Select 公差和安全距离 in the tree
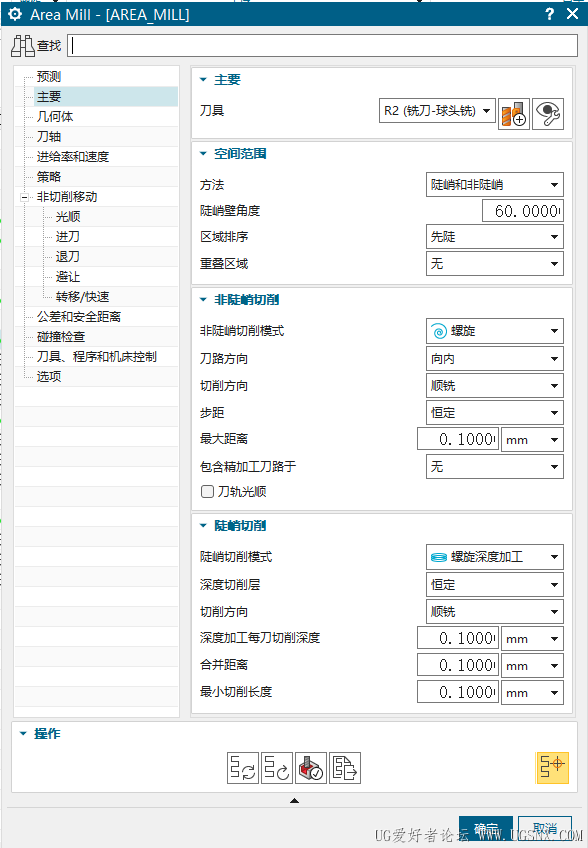 click(78, 317)
